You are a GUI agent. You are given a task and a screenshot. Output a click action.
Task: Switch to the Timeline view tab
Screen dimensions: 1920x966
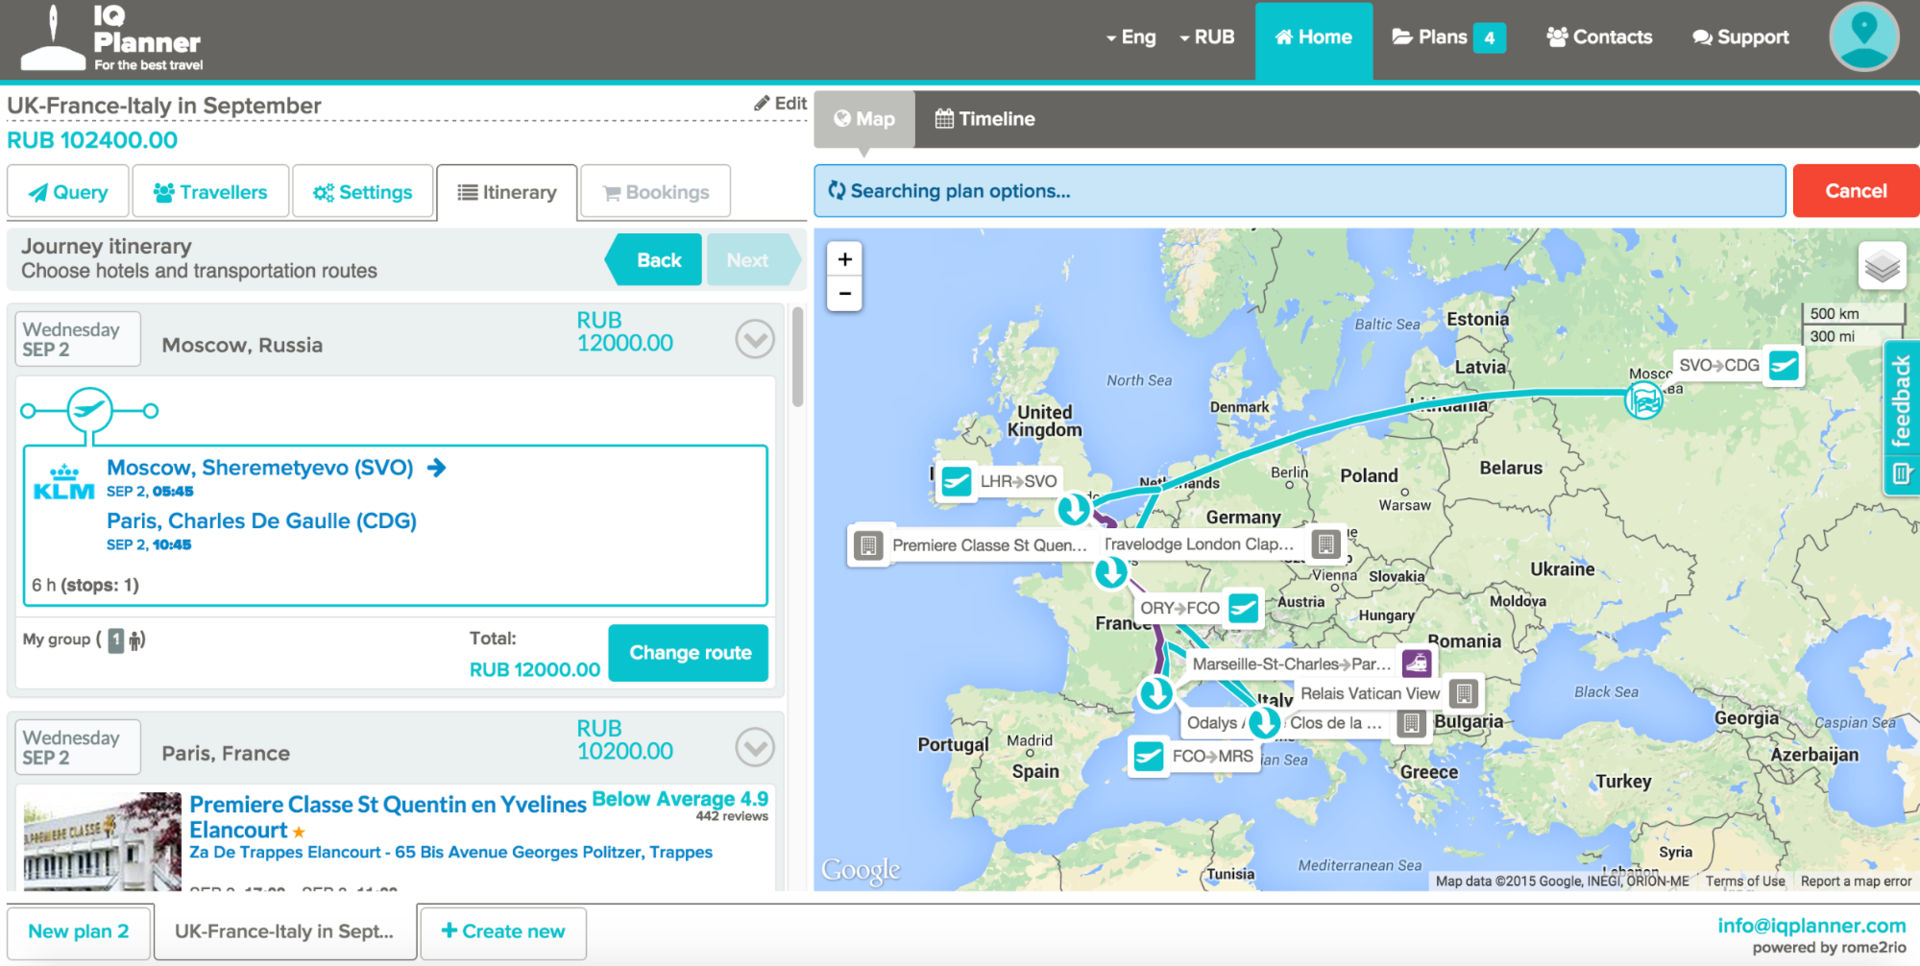tap(985, 119)
